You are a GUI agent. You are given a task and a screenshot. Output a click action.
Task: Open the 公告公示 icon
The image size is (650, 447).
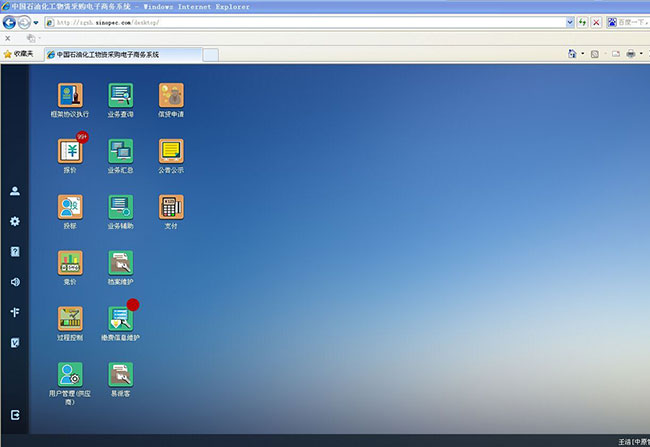171,152
